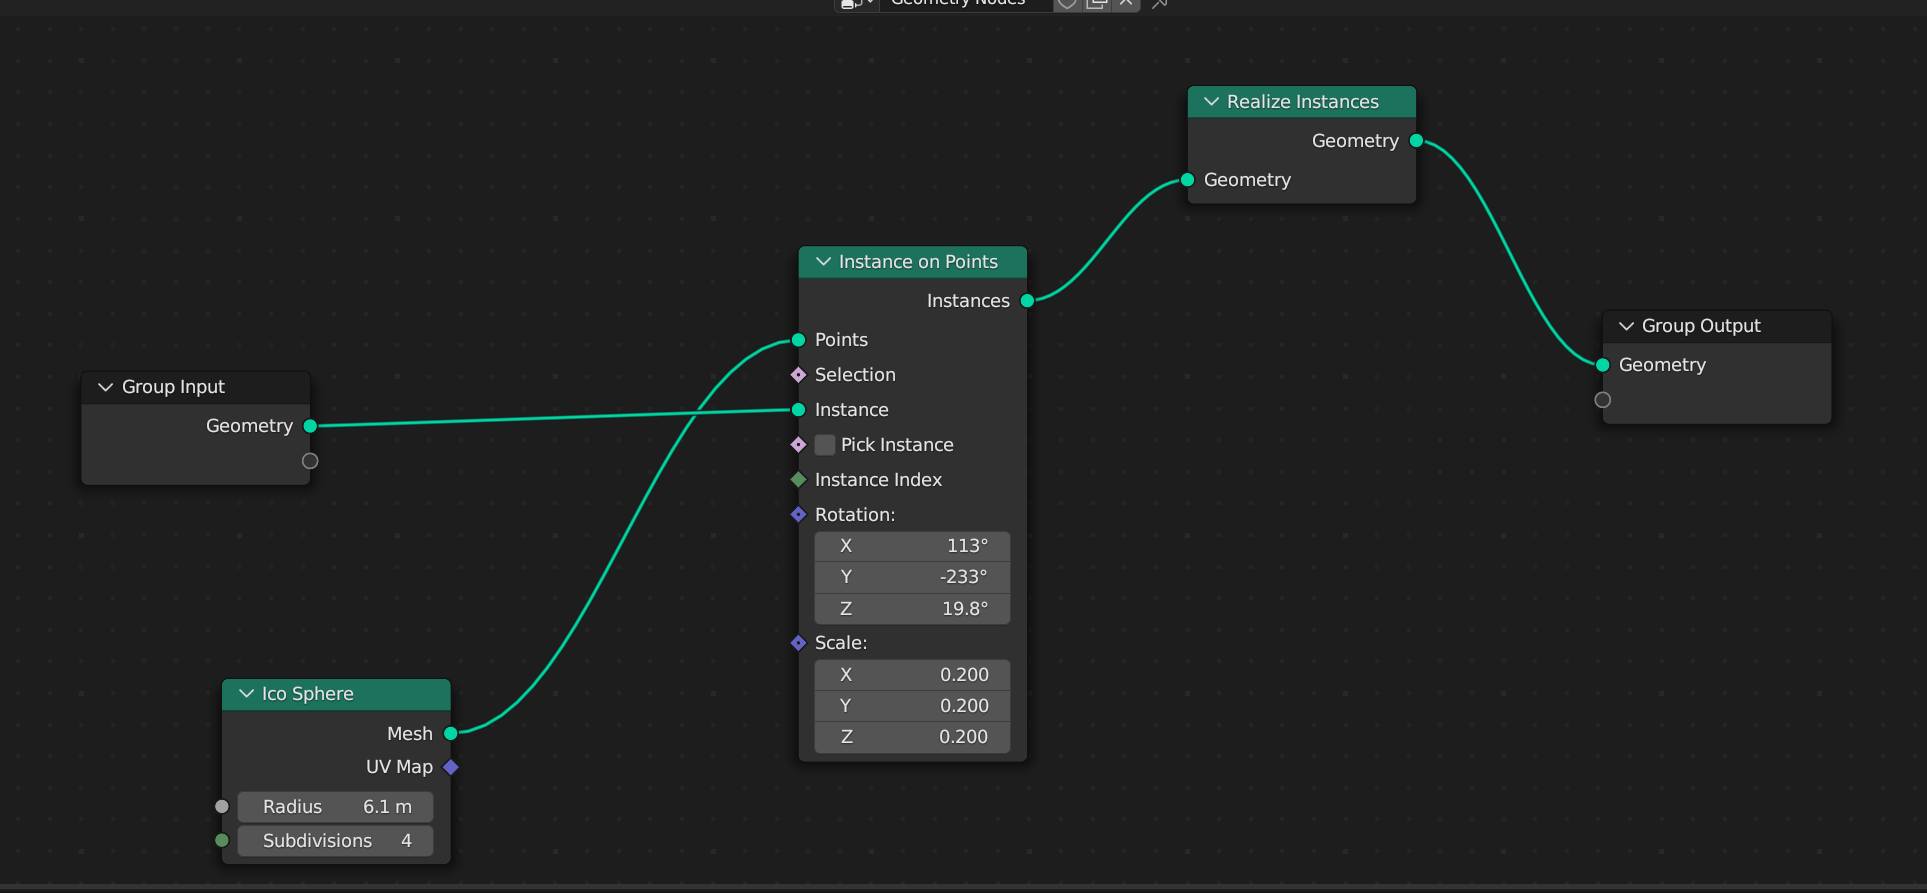Collapse the Group Output node
This screenshot has height=893, width=1927.
click(x=1627, y=326)
